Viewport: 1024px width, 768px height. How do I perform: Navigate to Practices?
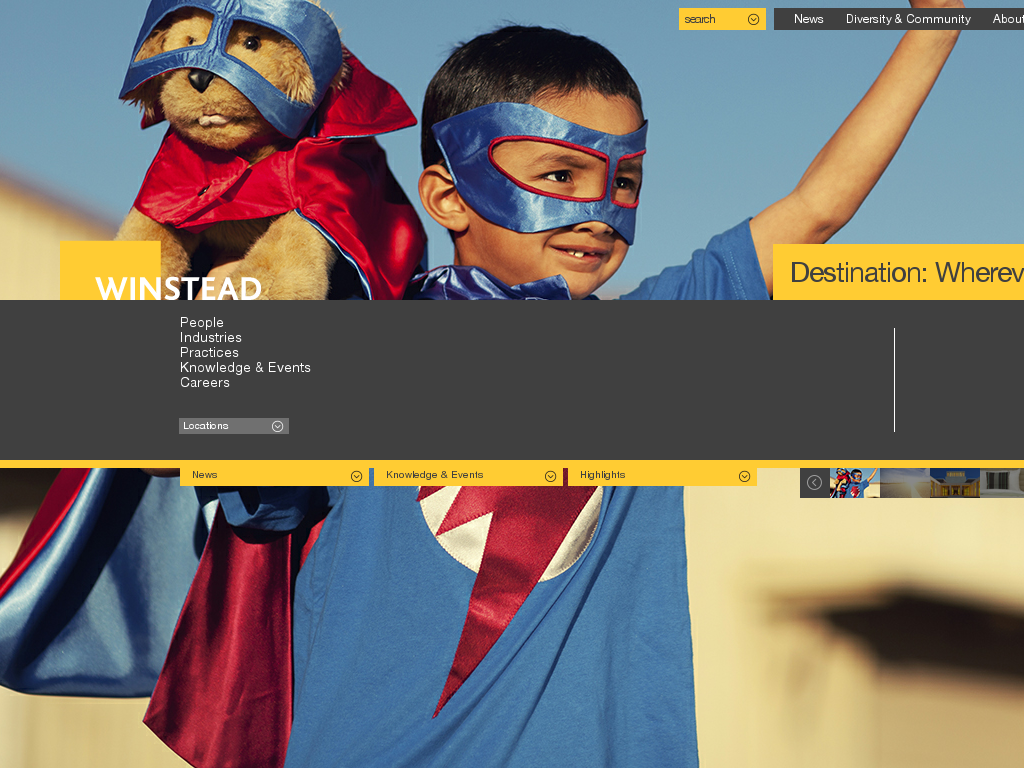pyautogui.click(x=209, y=352)
